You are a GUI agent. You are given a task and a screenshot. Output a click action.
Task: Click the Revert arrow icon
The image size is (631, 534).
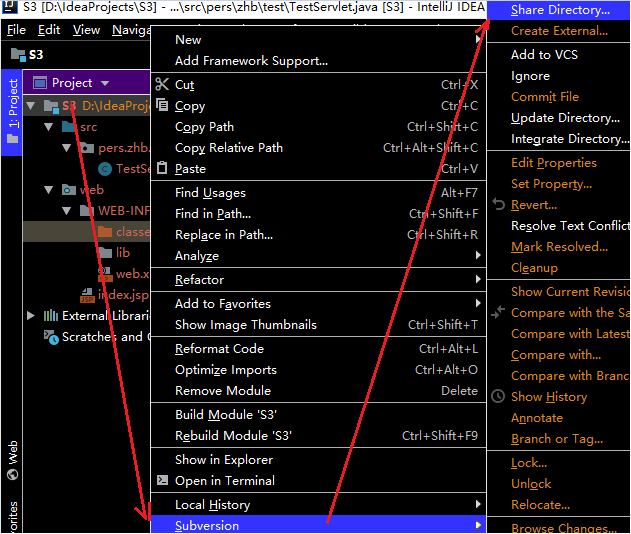pyautogui.click(x=499, y=204)
